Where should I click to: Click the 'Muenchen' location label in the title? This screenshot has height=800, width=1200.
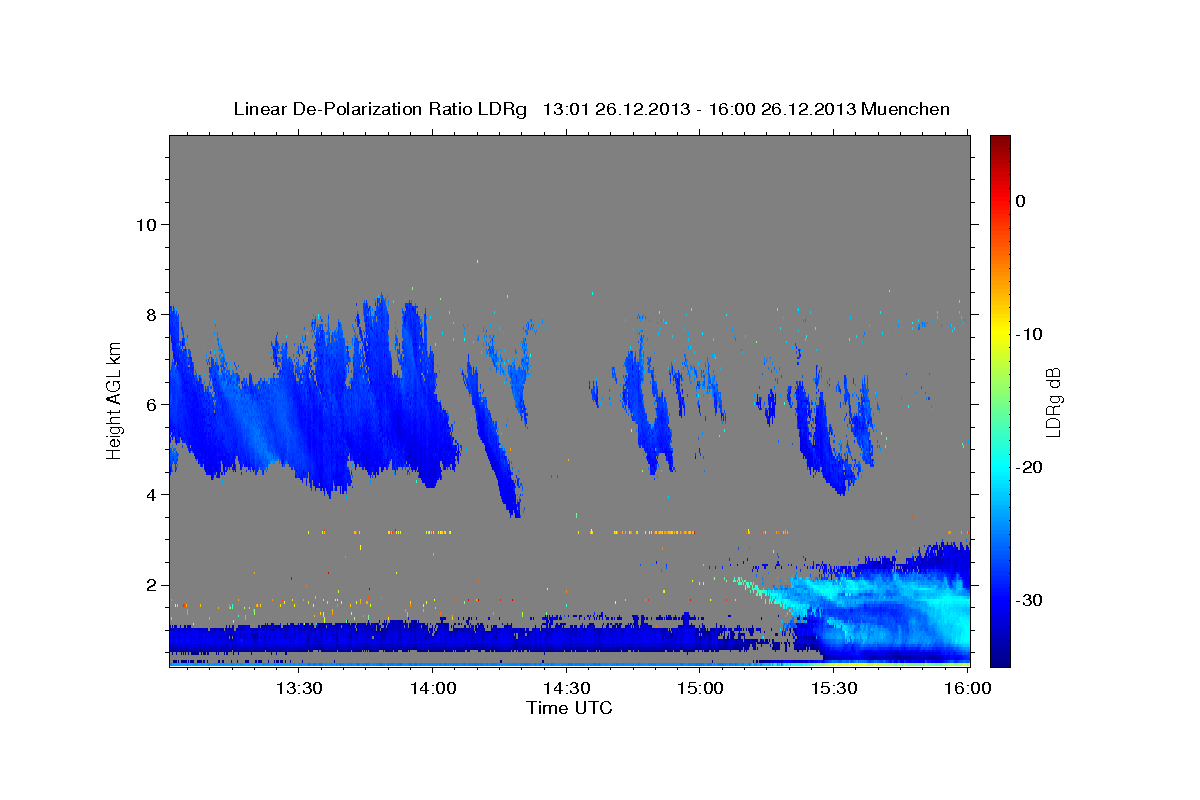[905, 109]
